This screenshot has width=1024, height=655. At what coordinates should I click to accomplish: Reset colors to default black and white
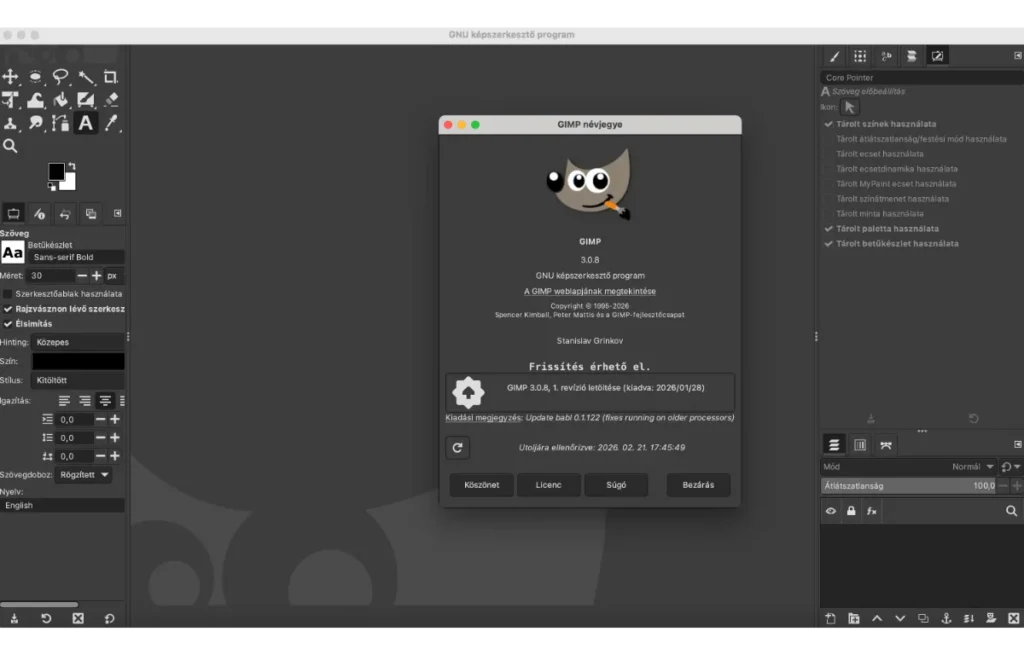click(52, 187)
